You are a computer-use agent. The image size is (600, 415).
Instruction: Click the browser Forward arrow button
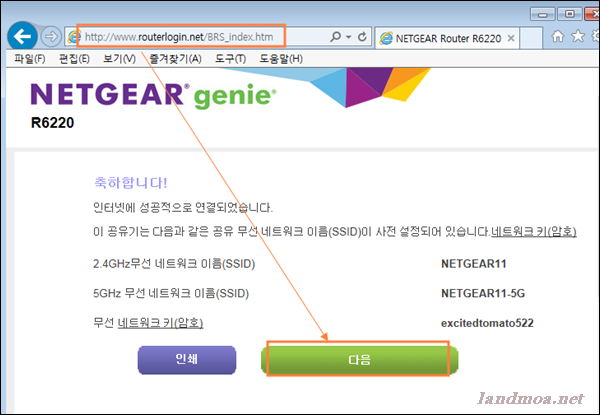51,37
